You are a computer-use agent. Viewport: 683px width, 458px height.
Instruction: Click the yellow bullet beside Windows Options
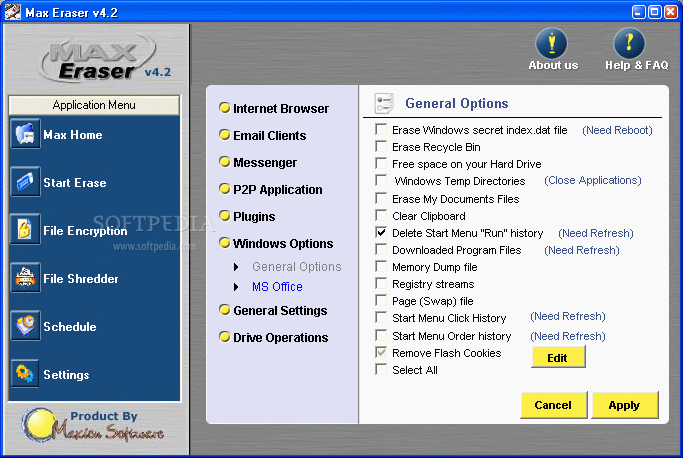click(224, 243)
